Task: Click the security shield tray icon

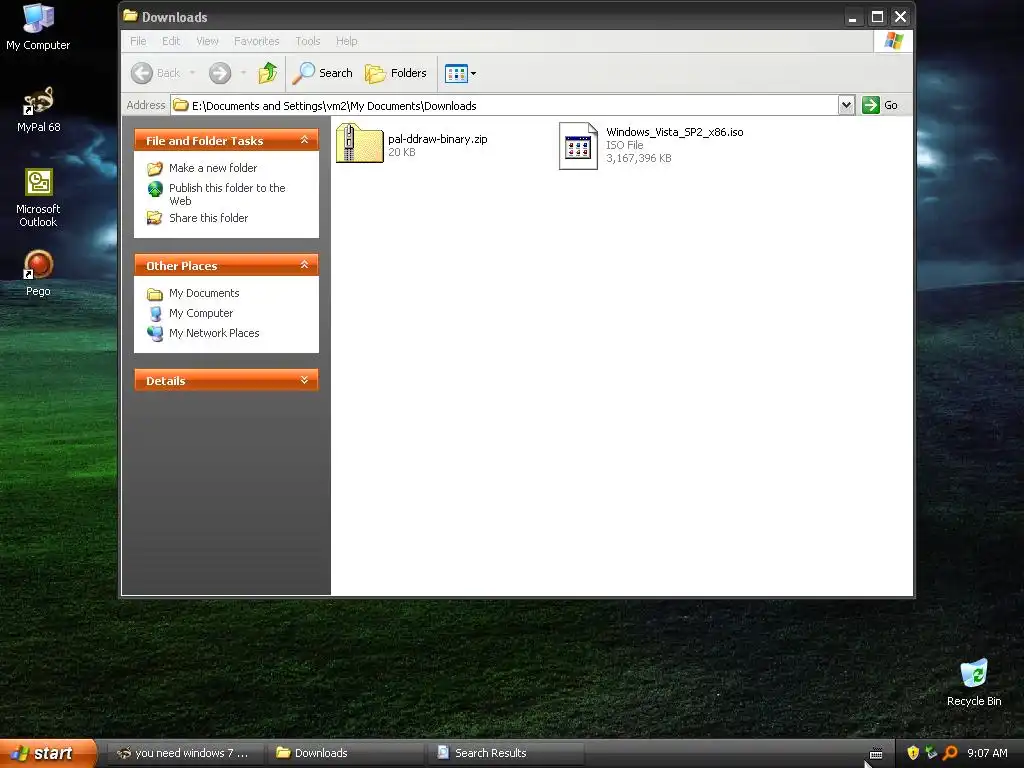Action: point(913,753)
